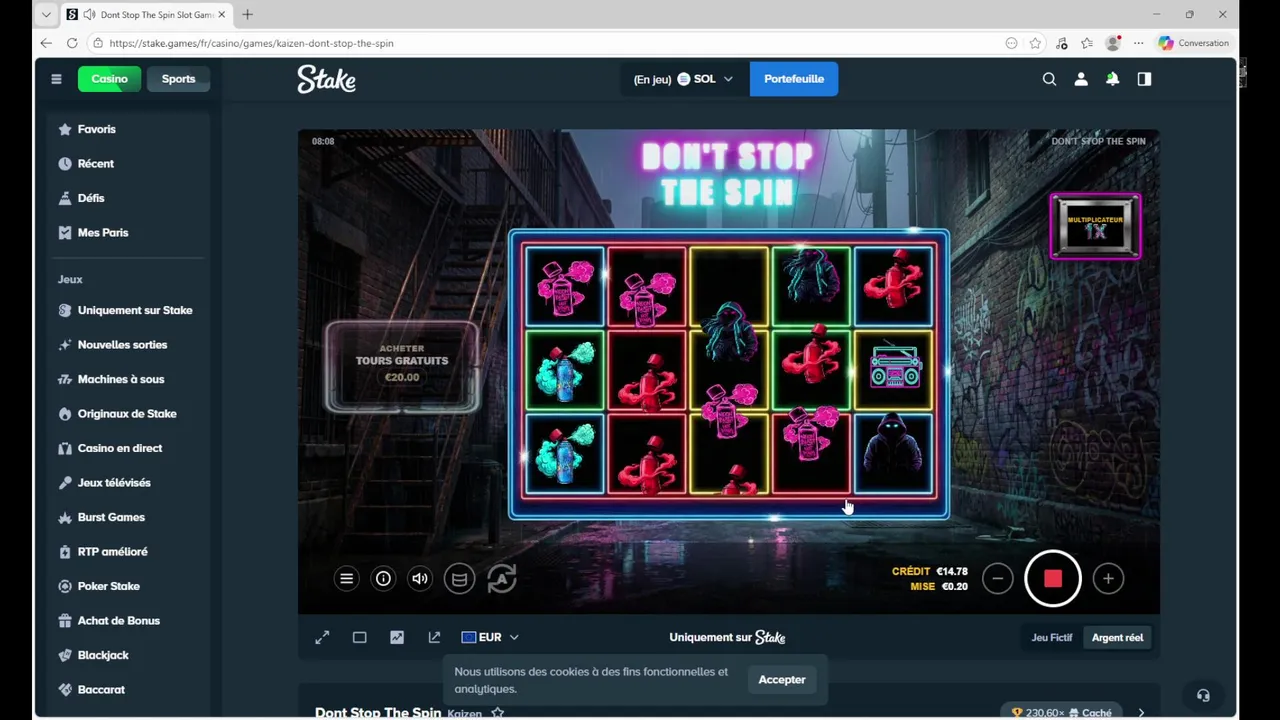1280x720 pixels.
Task: Open Casino en direct category
Action: click(x=122, y=448)
